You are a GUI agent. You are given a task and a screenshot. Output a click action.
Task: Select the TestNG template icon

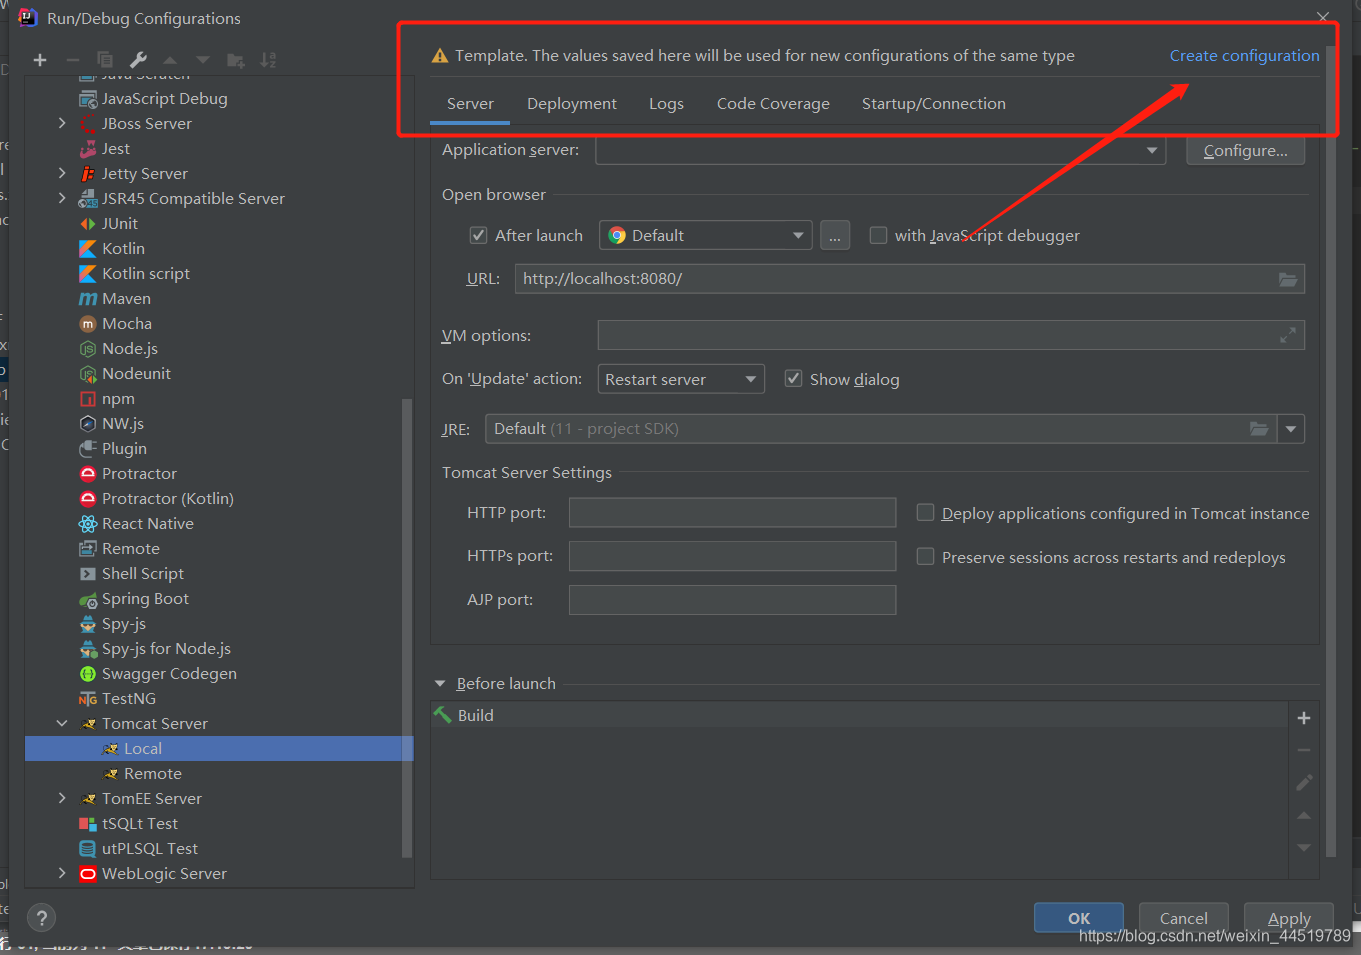coord(88,699)
